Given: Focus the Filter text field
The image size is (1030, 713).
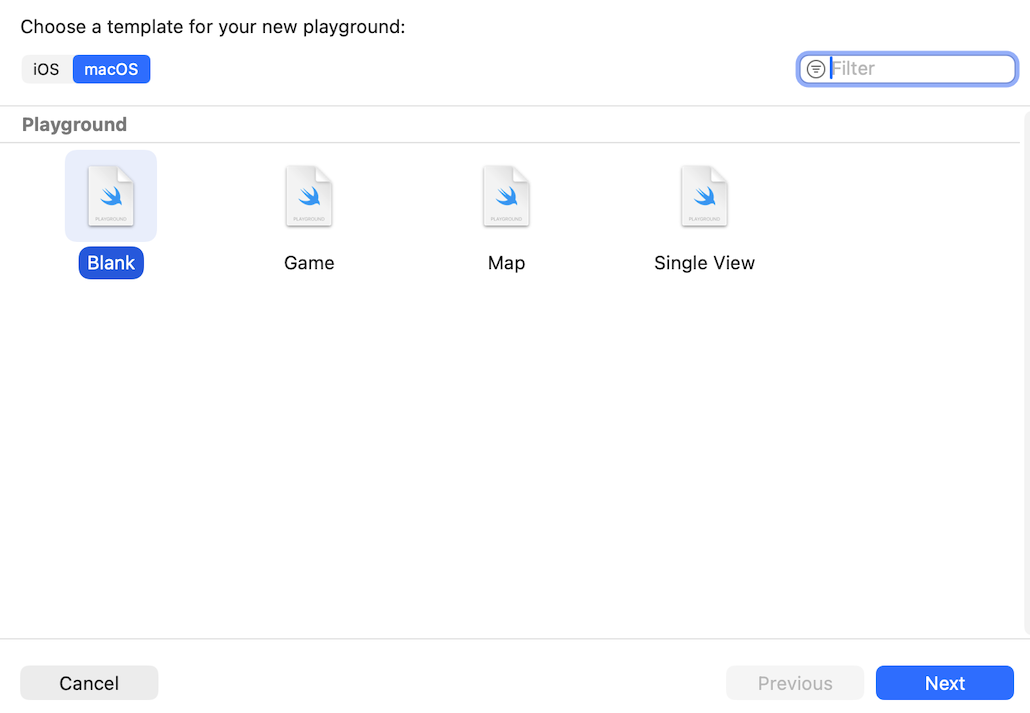Looking at the screenshot, I should click(920, 69).
